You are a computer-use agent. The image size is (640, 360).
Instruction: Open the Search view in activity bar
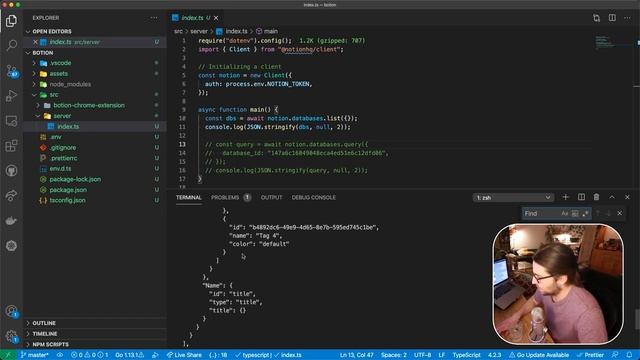coord(11,45)
